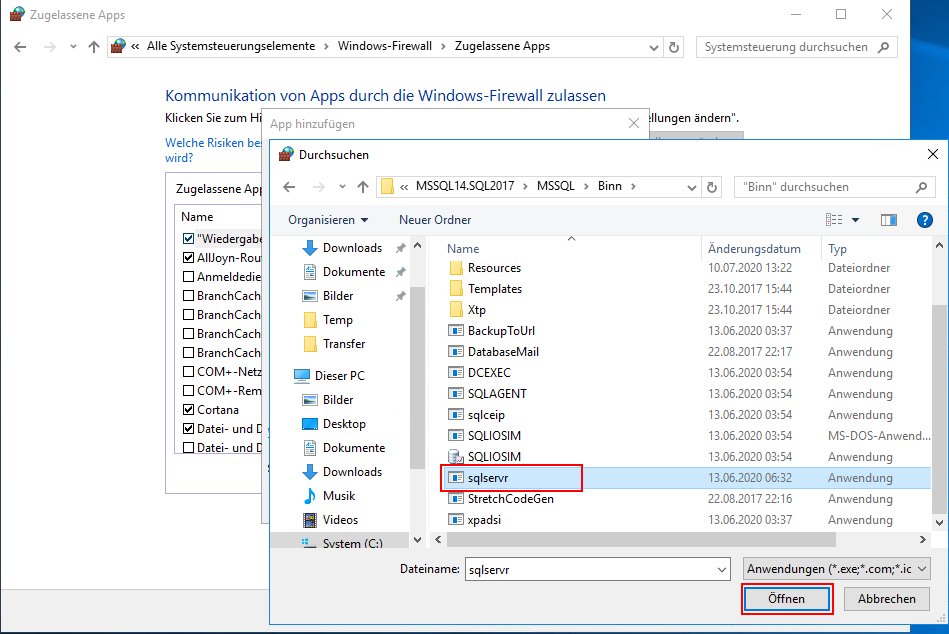Focus Systemsteuerung durchsuchen search box
The width and height of the screenshot is (949, 634).
(796, 47)
